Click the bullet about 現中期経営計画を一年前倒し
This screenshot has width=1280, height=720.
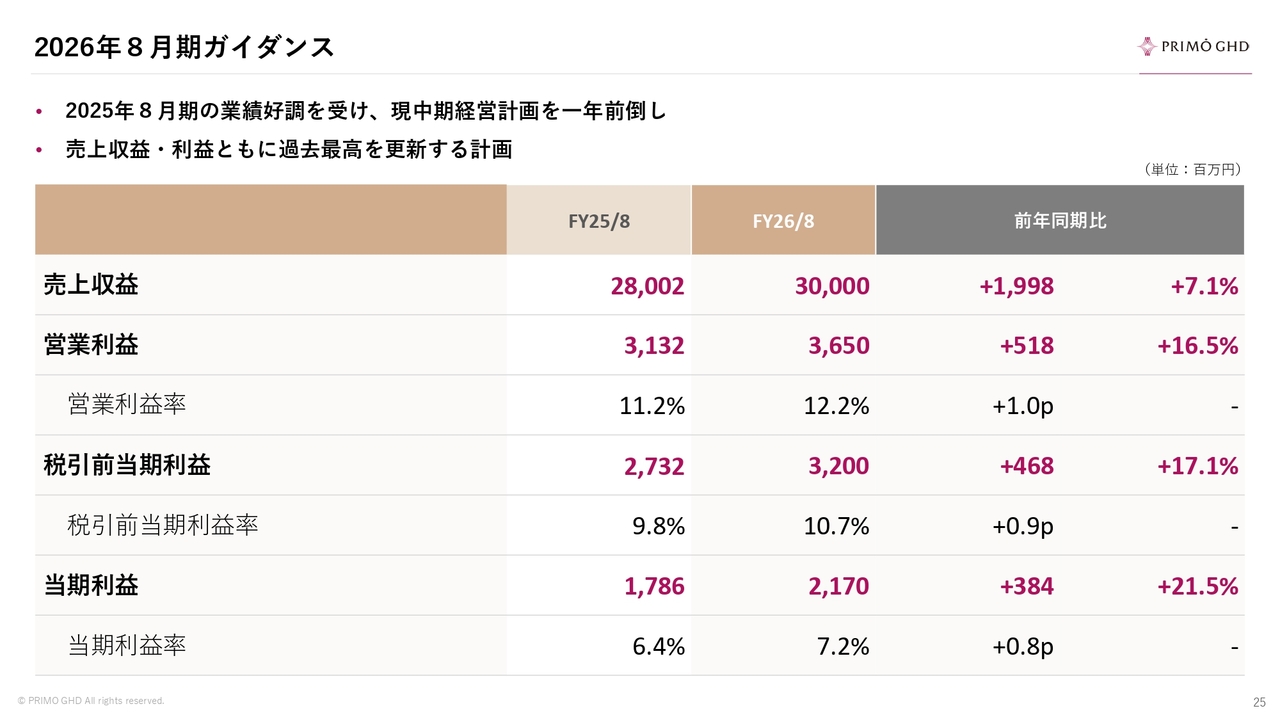click(365, 111)
